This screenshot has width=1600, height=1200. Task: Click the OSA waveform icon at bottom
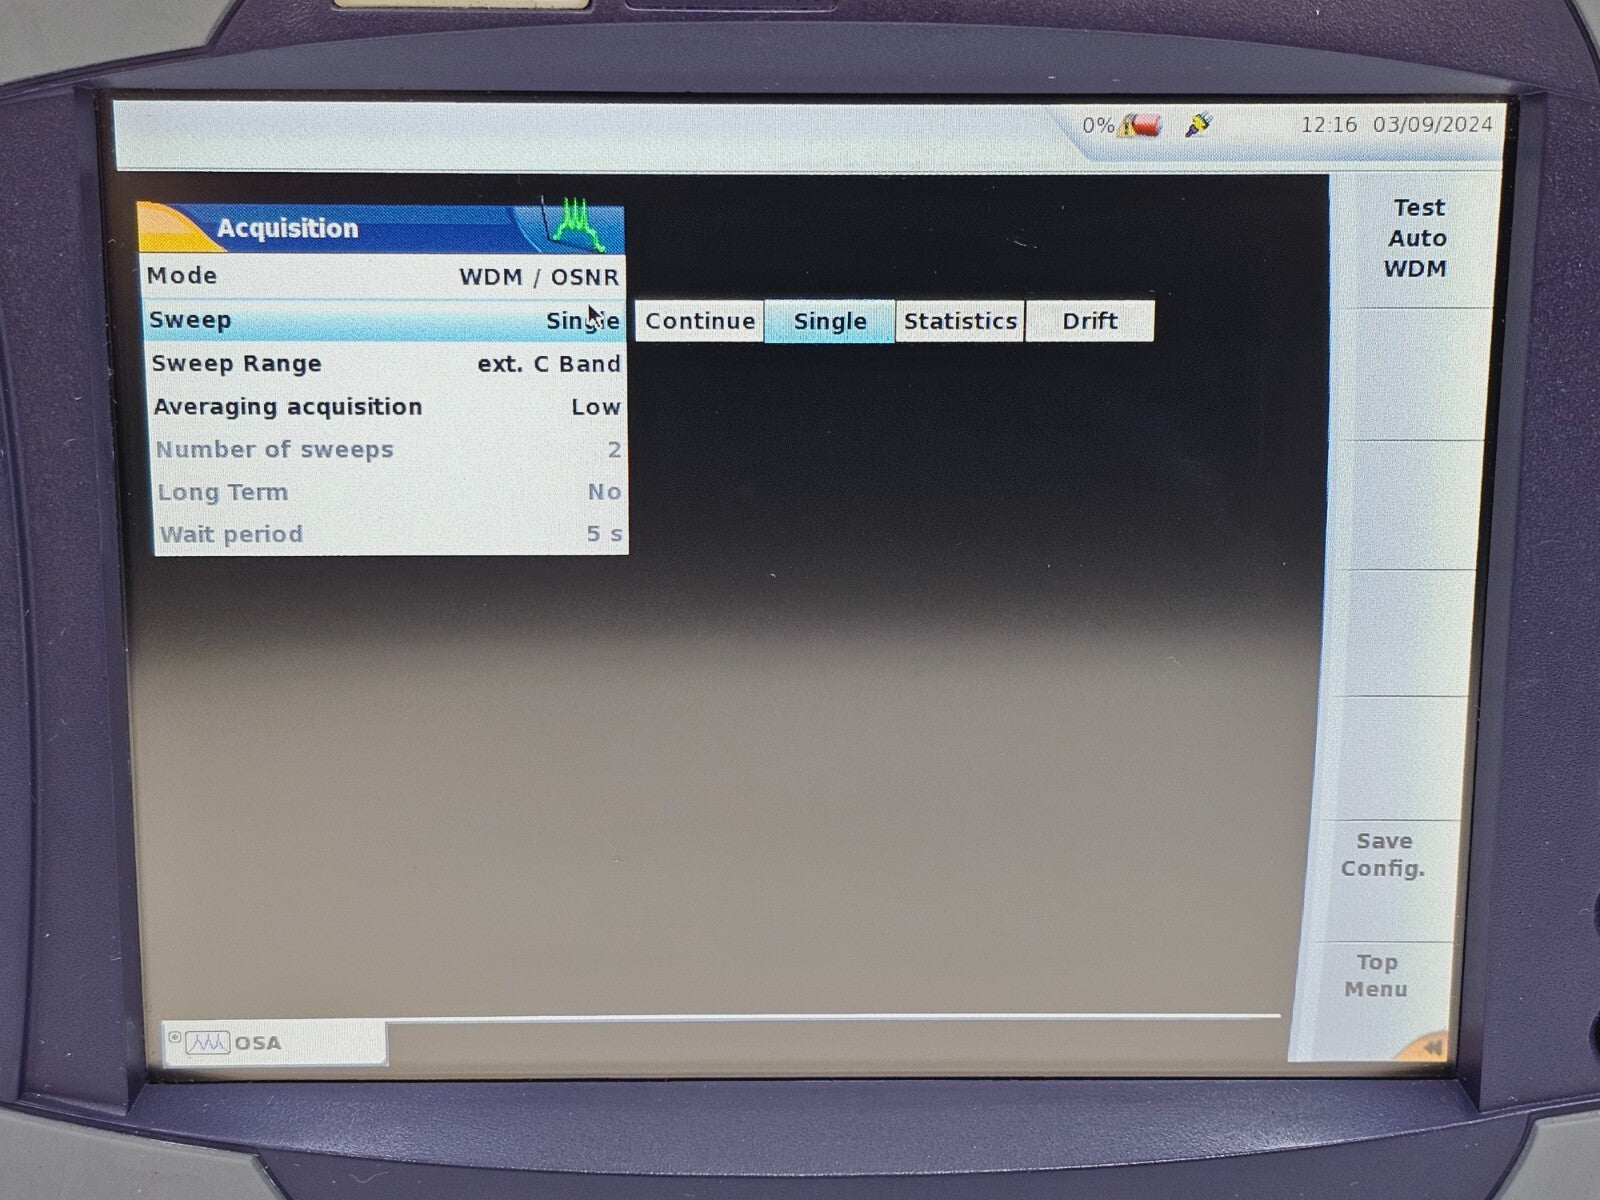pyautogui.click(x=207, y=1043)
